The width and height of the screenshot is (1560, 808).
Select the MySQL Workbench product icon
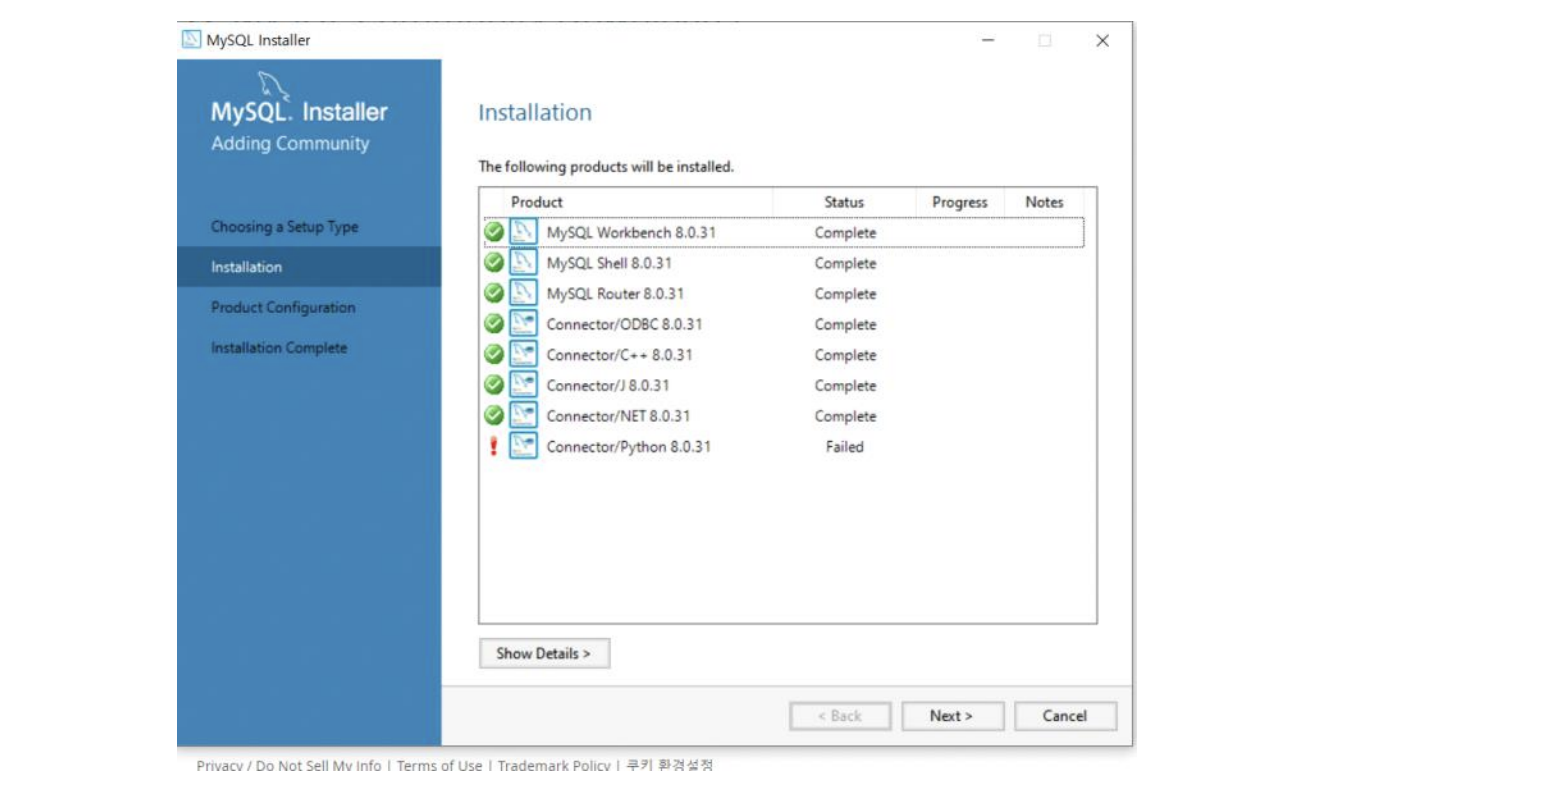(523, 232)
